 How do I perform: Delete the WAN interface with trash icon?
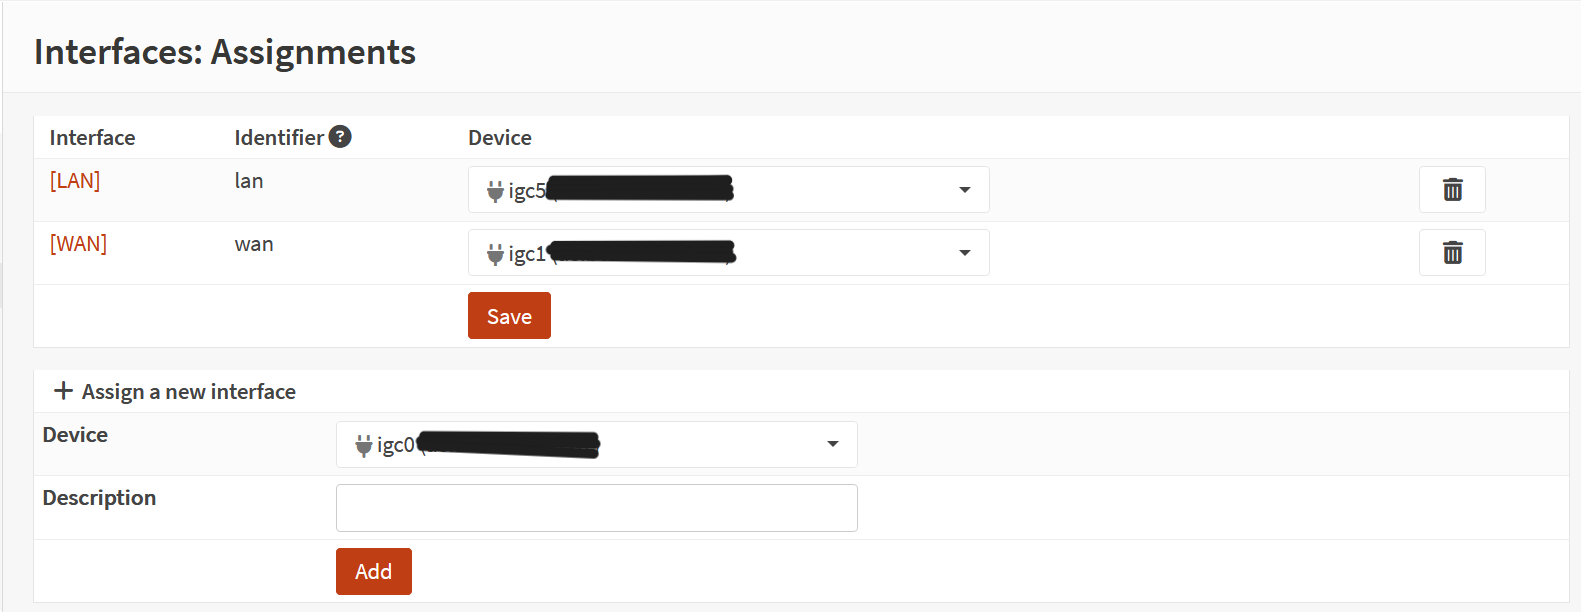pos(1452,253)
